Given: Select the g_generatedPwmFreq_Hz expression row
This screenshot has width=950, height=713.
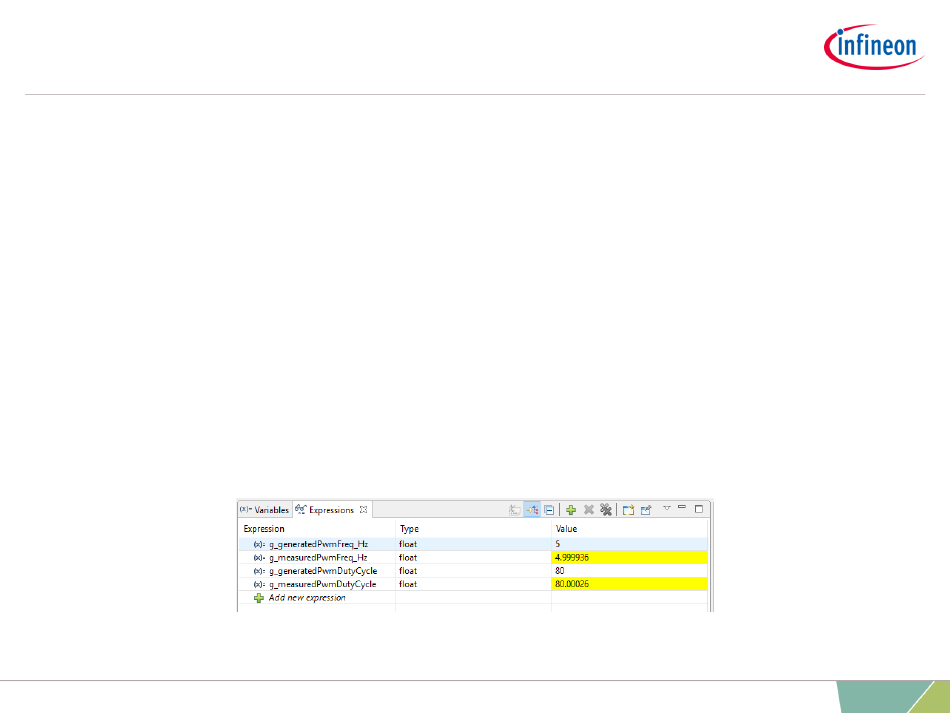Looking at the screenshot, I should click(473, 544).
